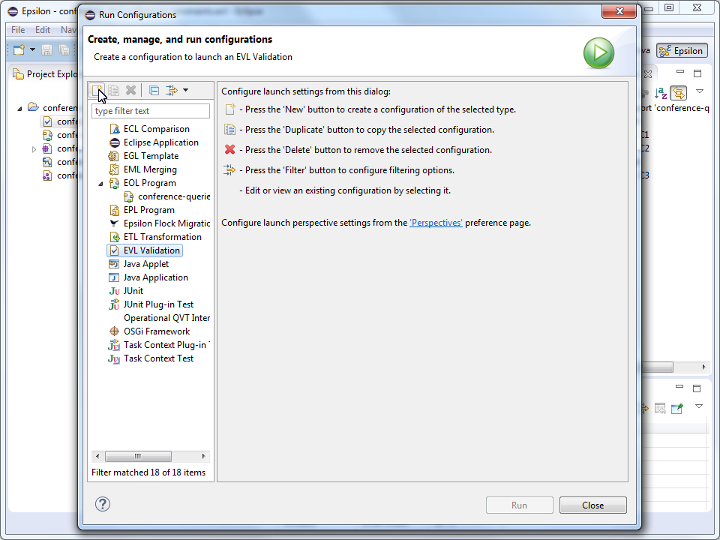720x540 pixels.
Task: Choose OSGi Framework configuration type
Action: coord(156,331)
